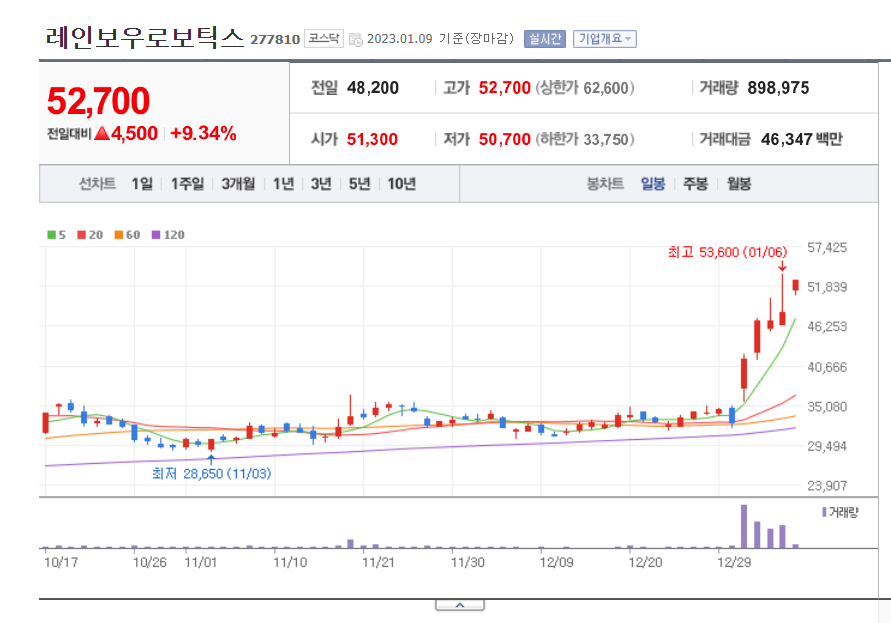
Task: Click the 11/21 date label on the axis
Action: click(x=378, y=562)
